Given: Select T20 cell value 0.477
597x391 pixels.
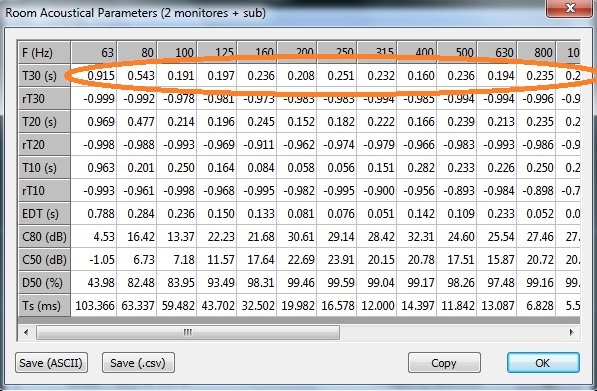Looking at the screenshot, I should coord(137,121).
